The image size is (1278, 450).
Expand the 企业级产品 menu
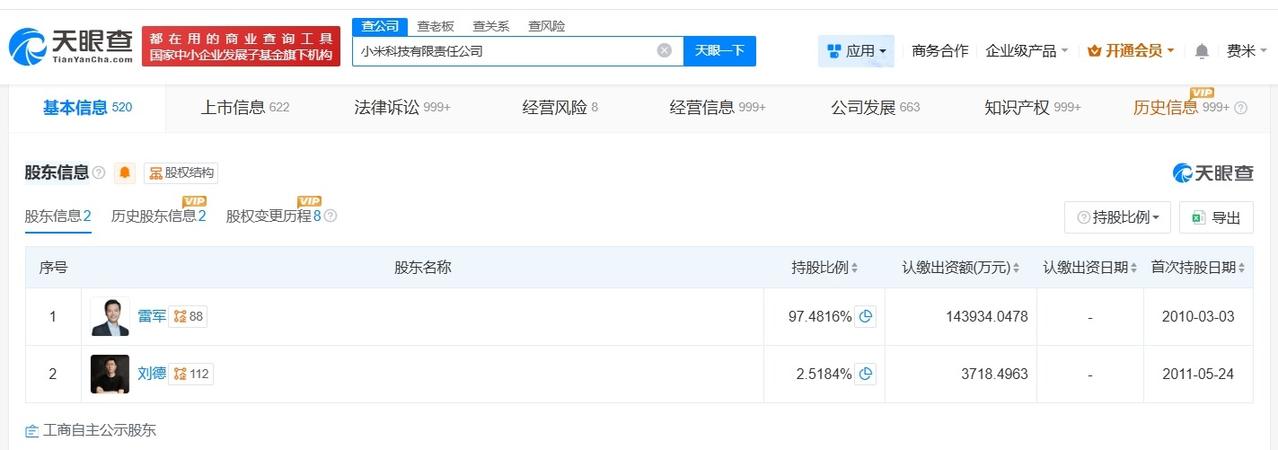1026,51
